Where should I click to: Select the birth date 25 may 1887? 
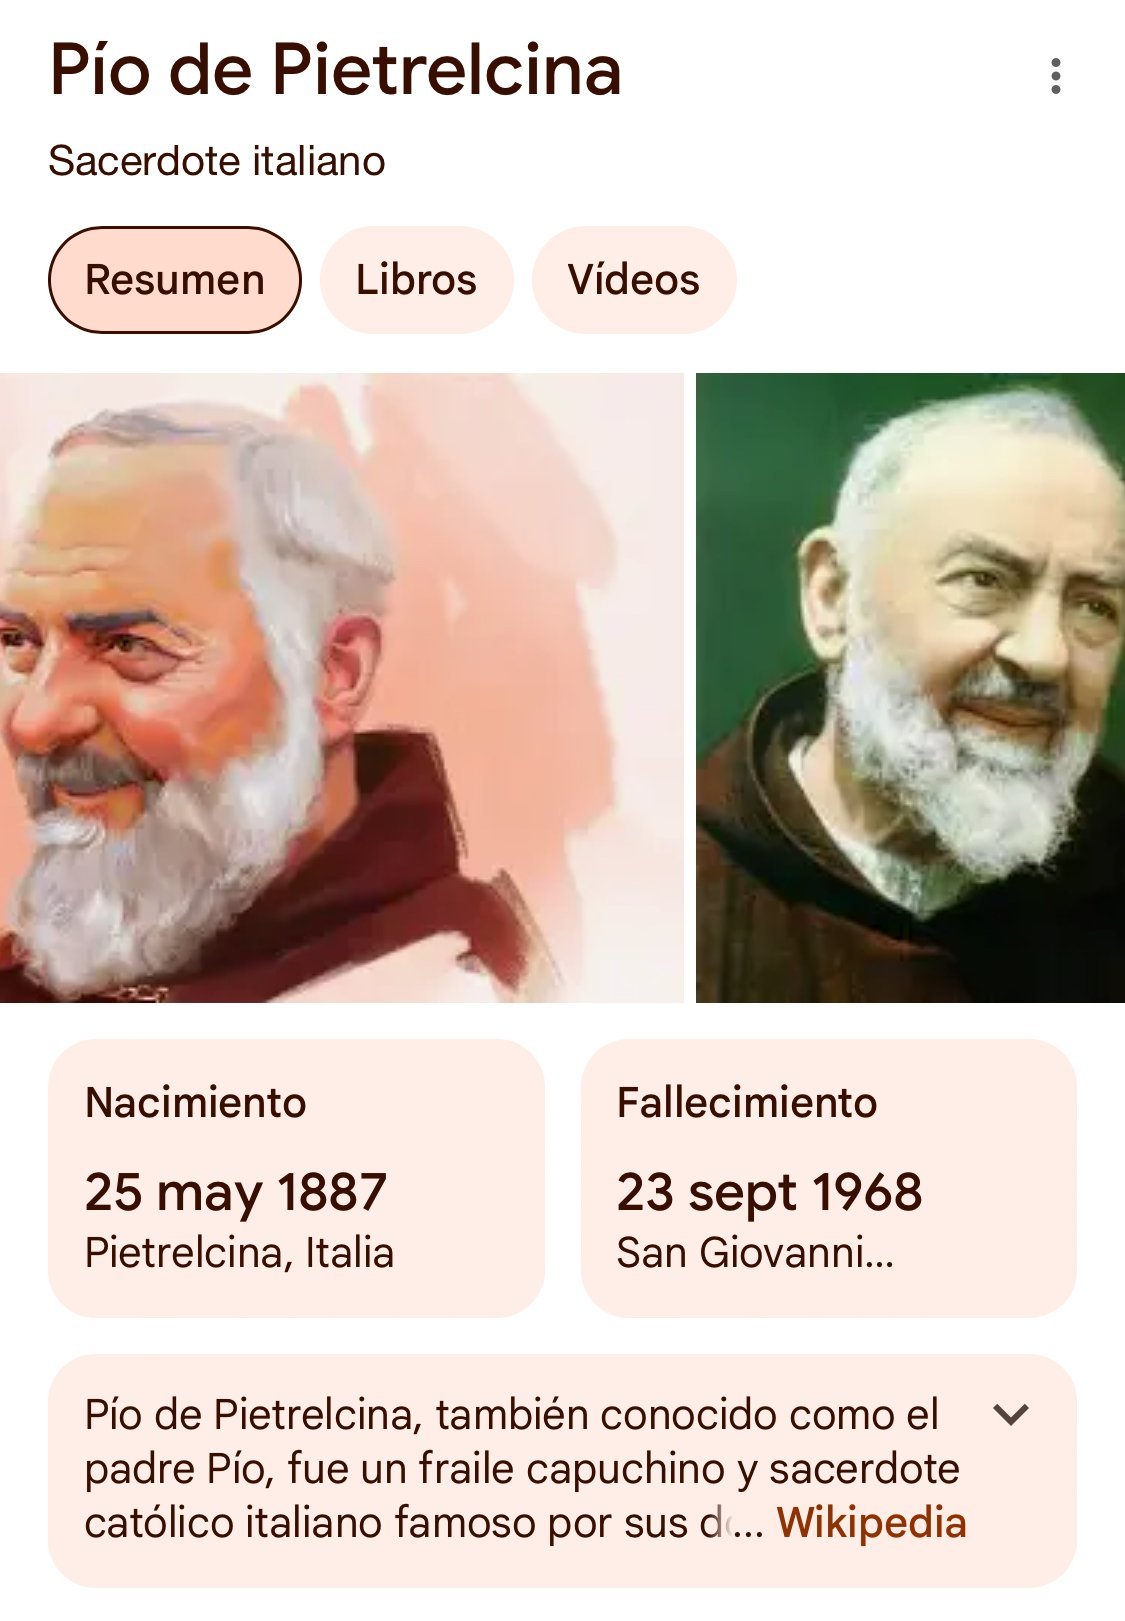236,1191
